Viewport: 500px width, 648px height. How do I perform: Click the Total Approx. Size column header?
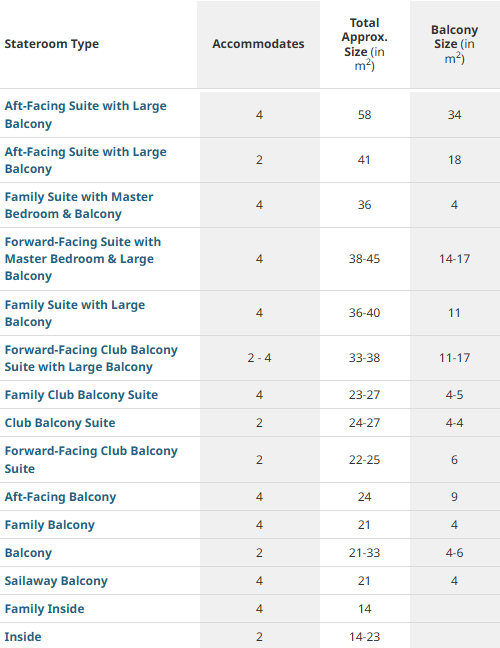point(364,44)
